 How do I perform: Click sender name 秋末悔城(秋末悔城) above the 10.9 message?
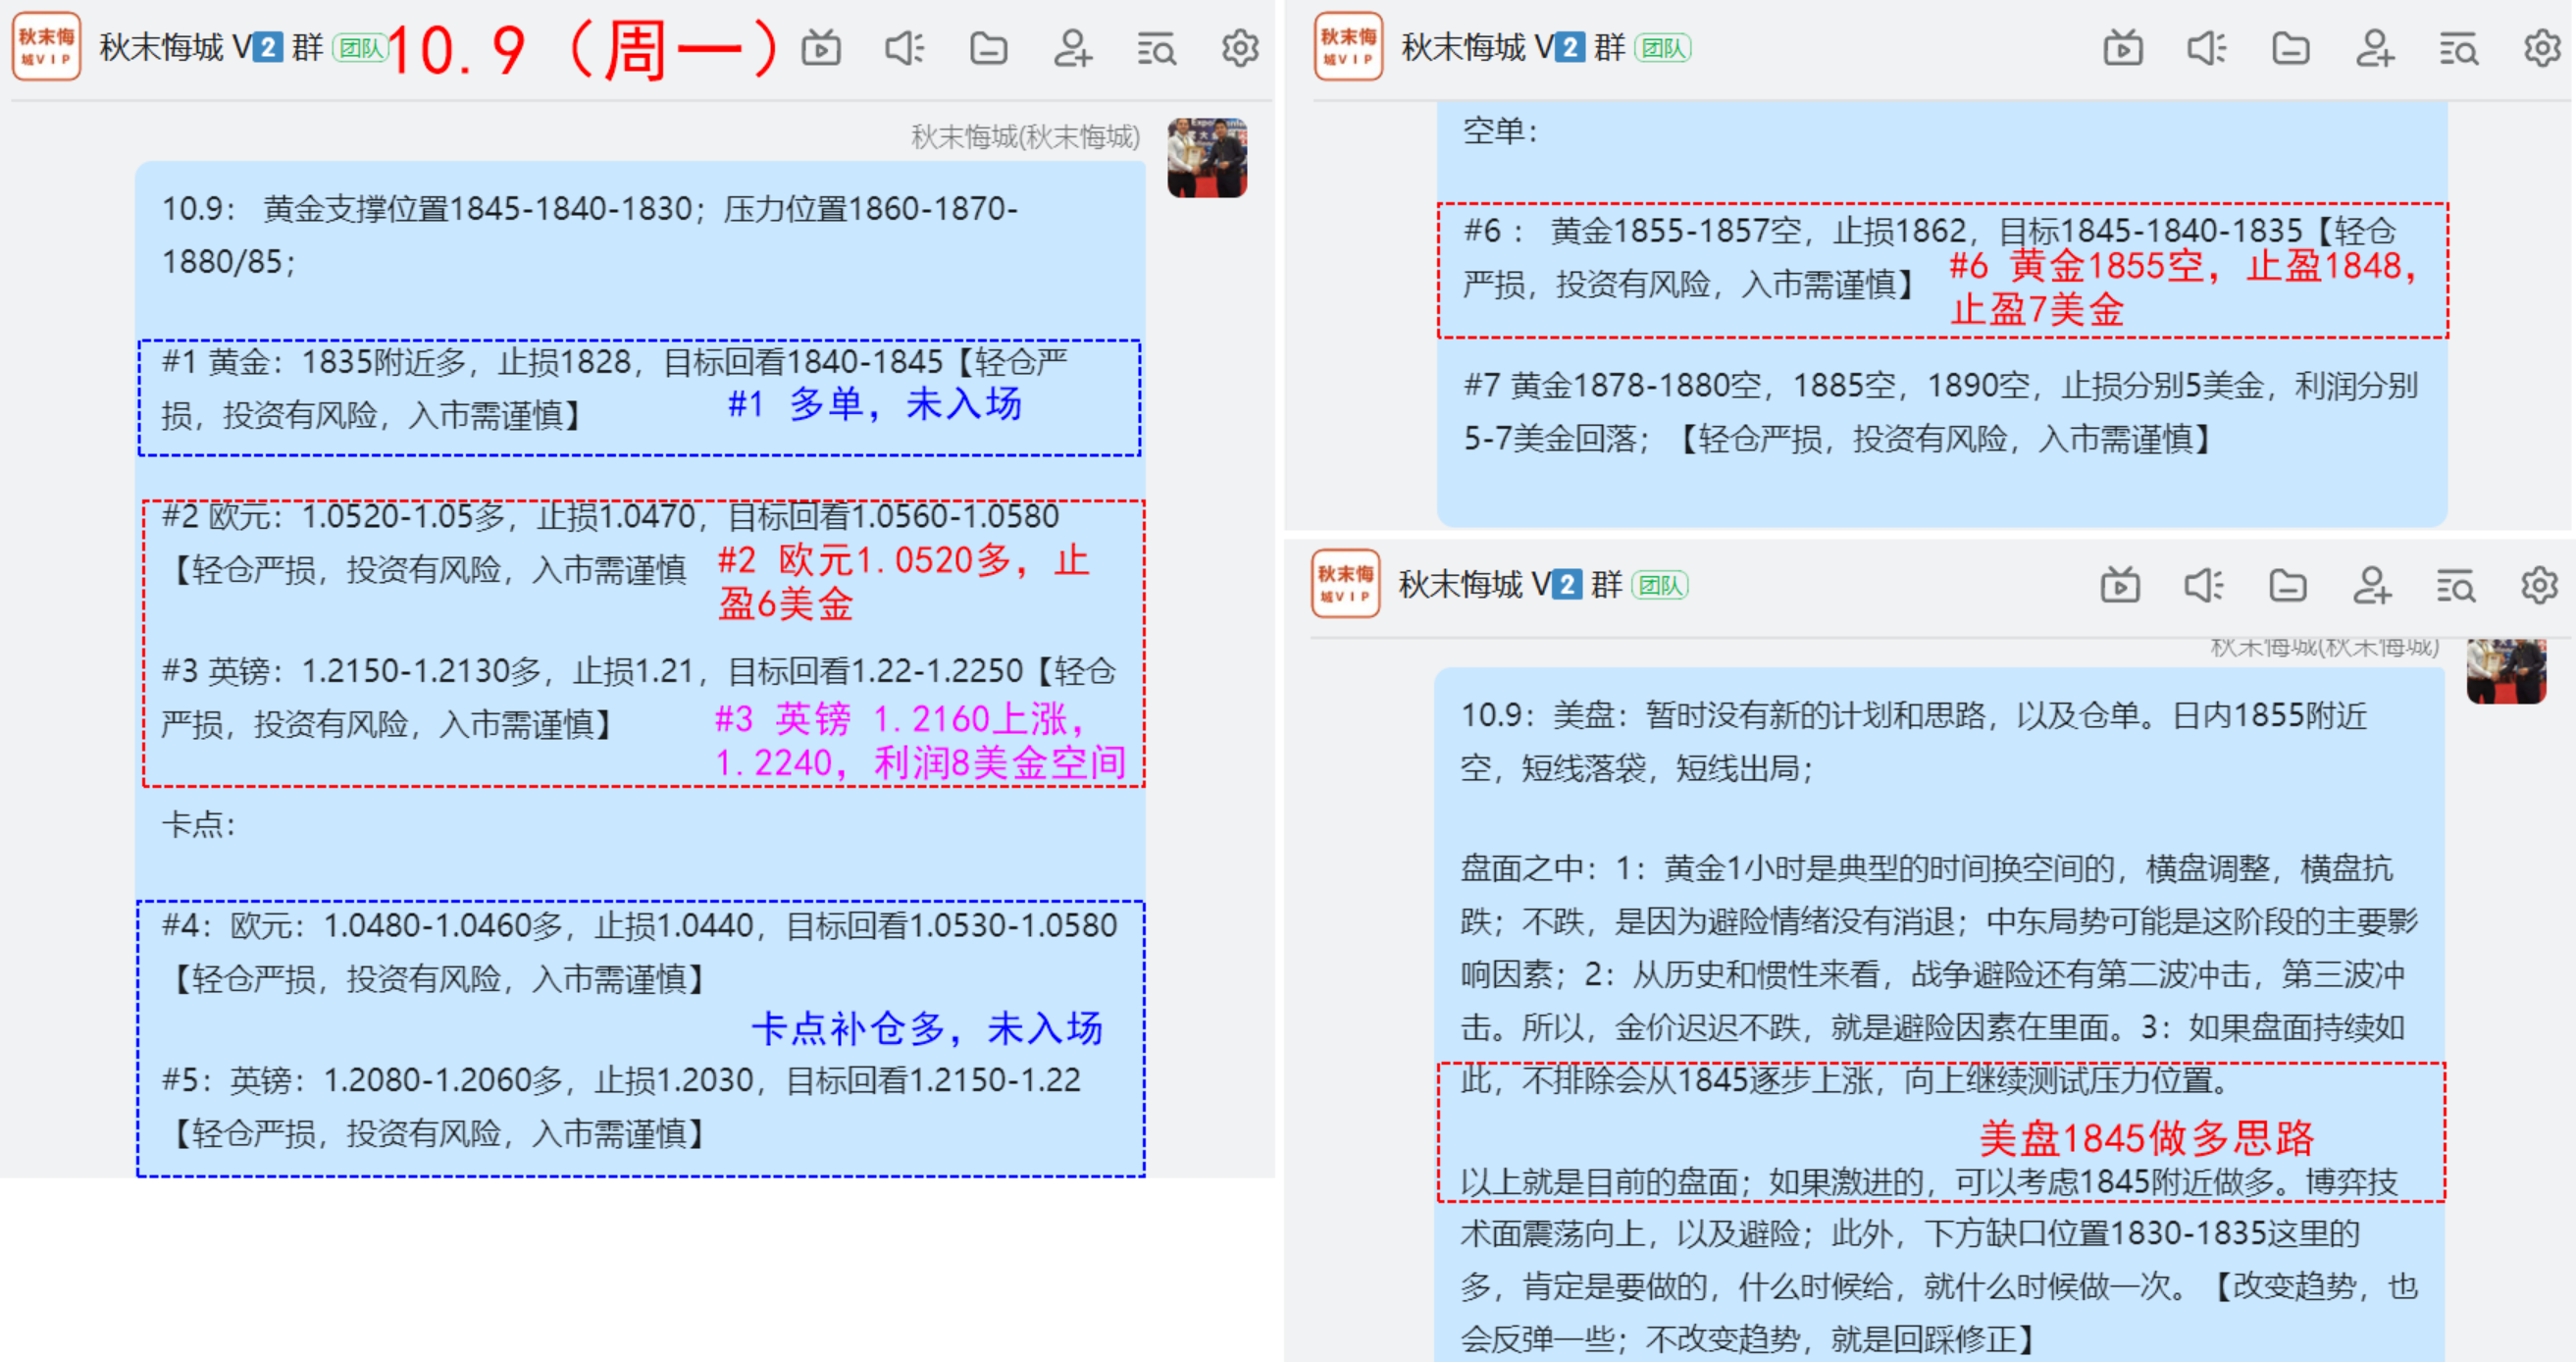[1025, 137]
